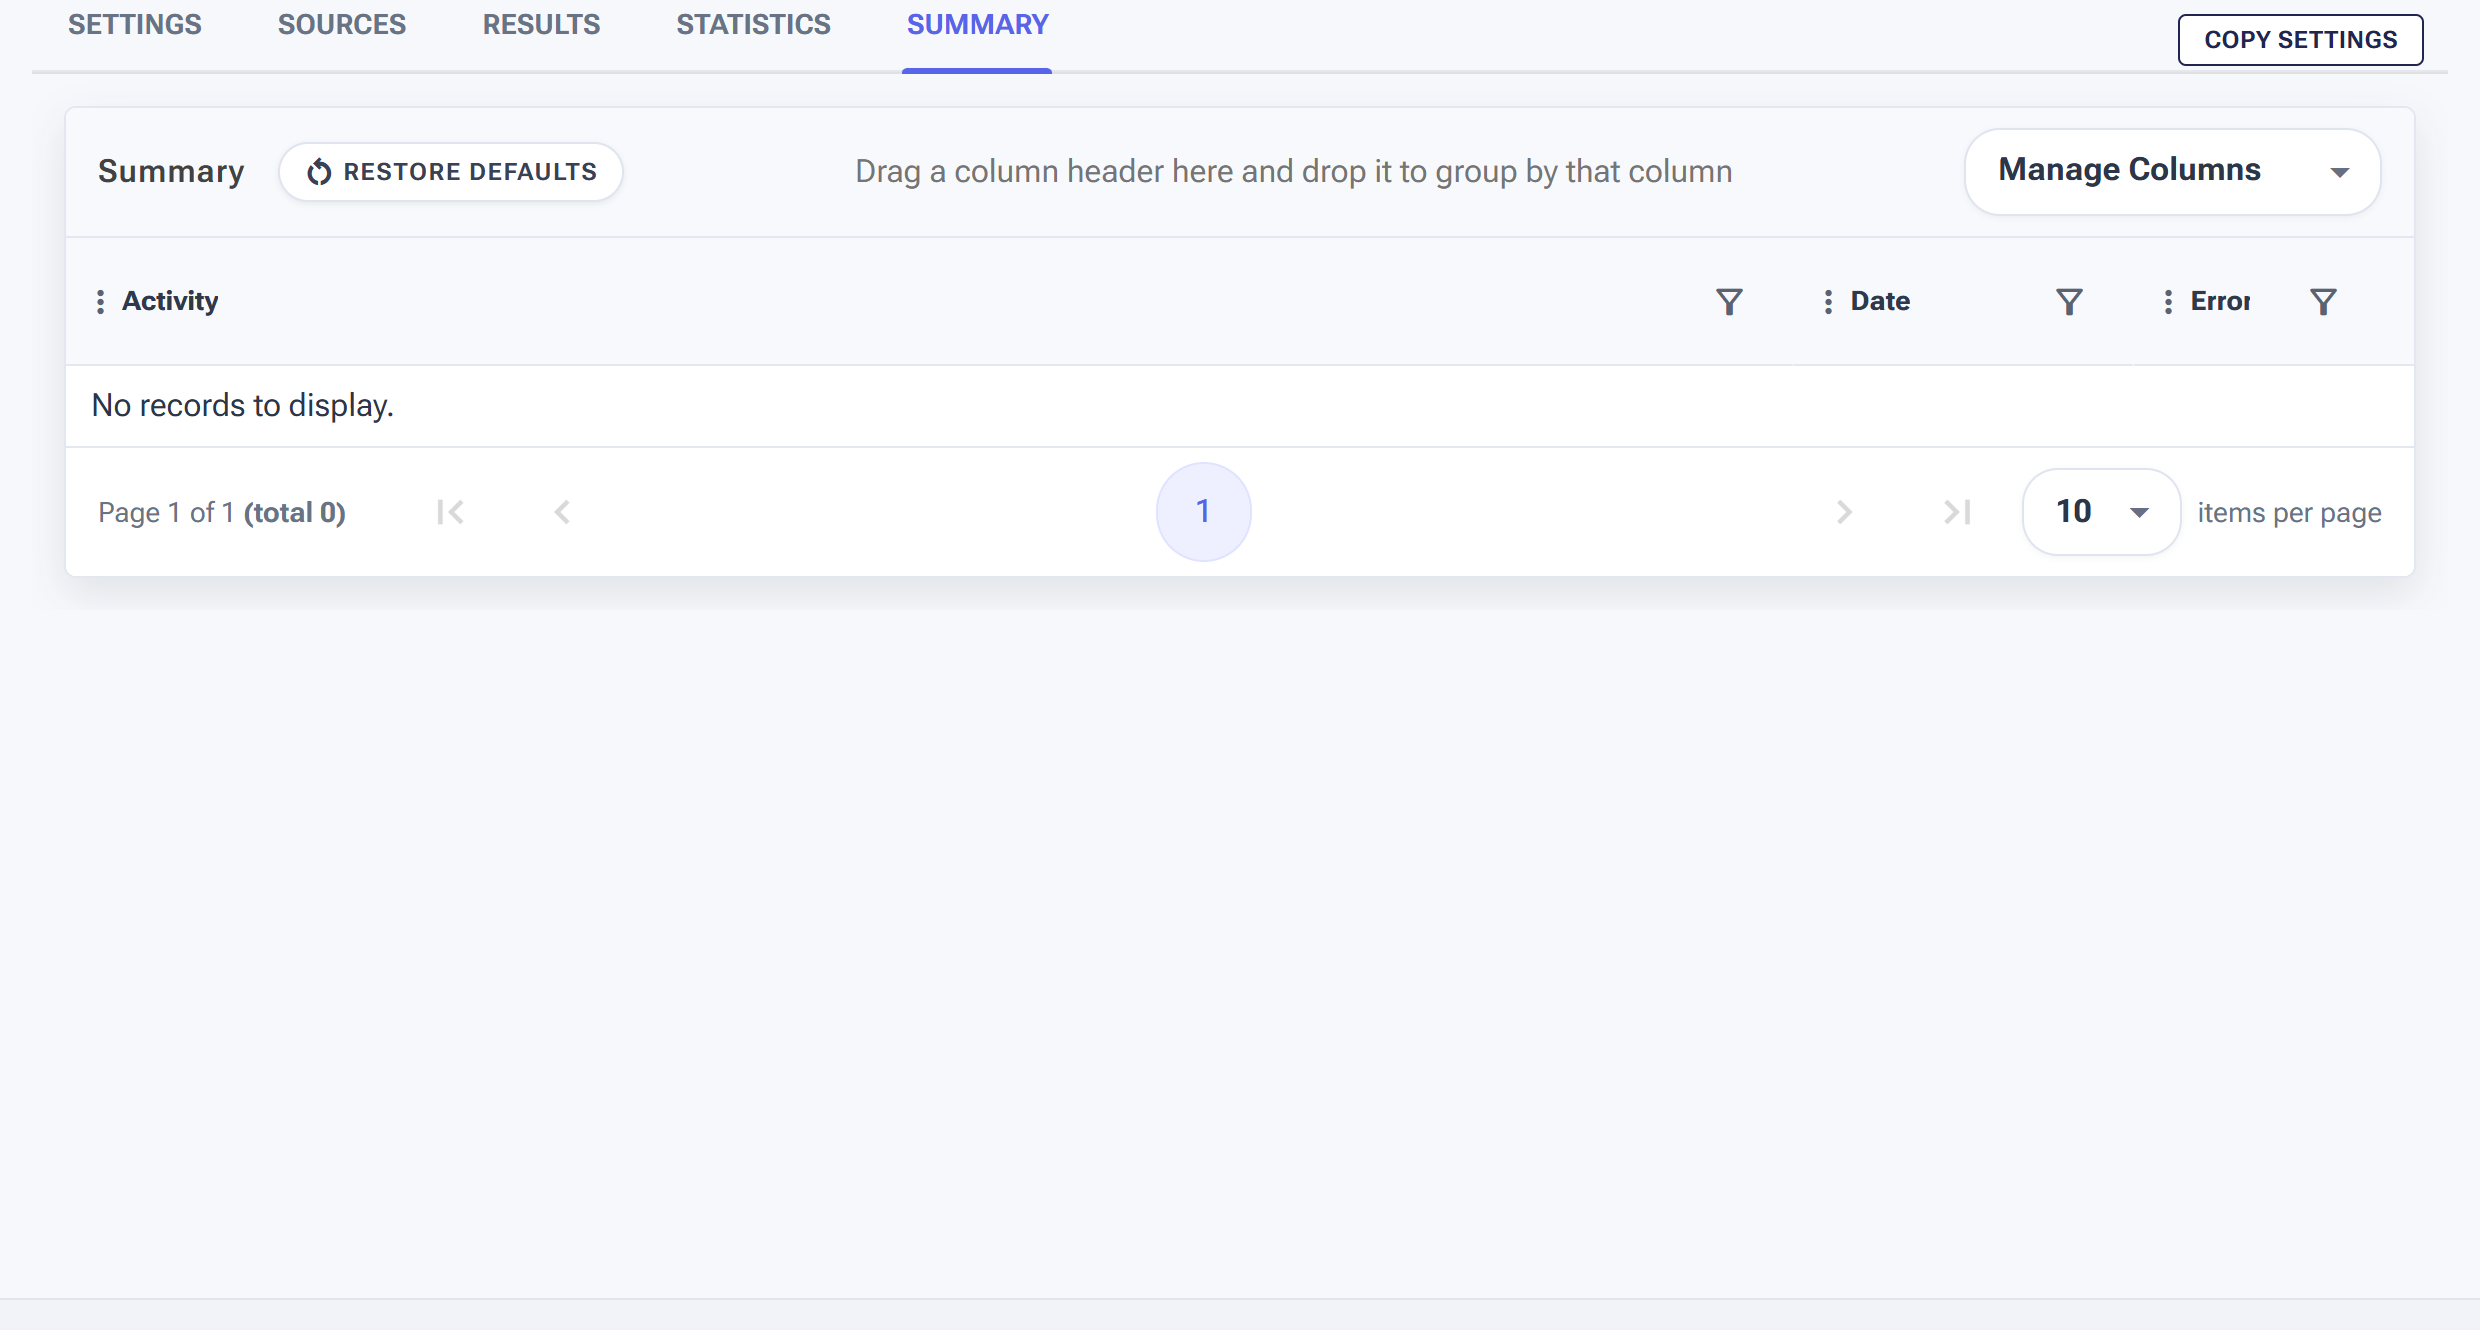Click the 'items per page' label
The image size is (2480, 1330).
(x=2289, y=512)
